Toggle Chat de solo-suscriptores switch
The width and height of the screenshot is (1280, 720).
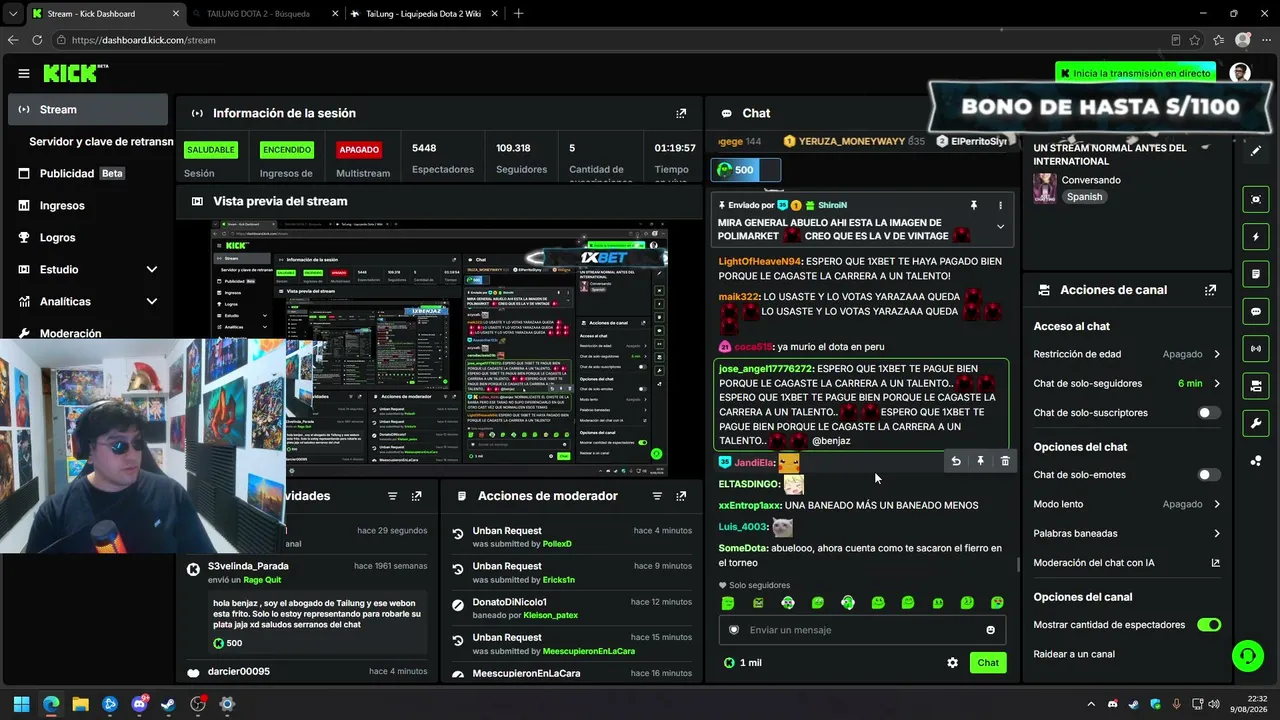click(x=1209, y=413)
